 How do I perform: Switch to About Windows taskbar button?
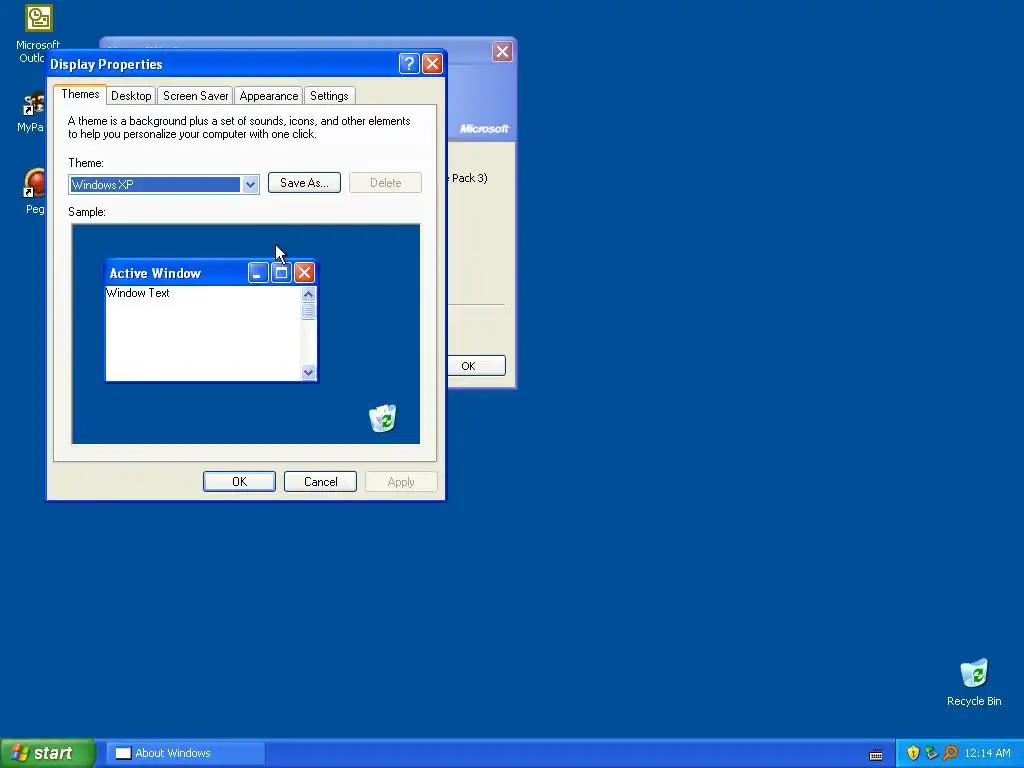[x=185, y=753]
